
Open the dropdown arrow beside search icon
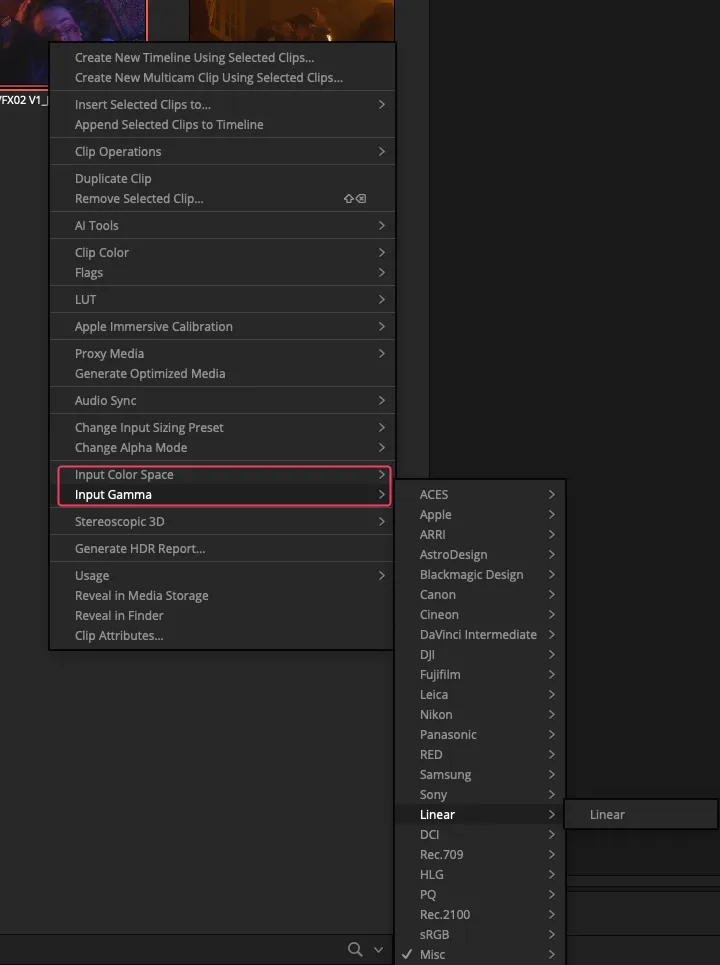[378, 950]
